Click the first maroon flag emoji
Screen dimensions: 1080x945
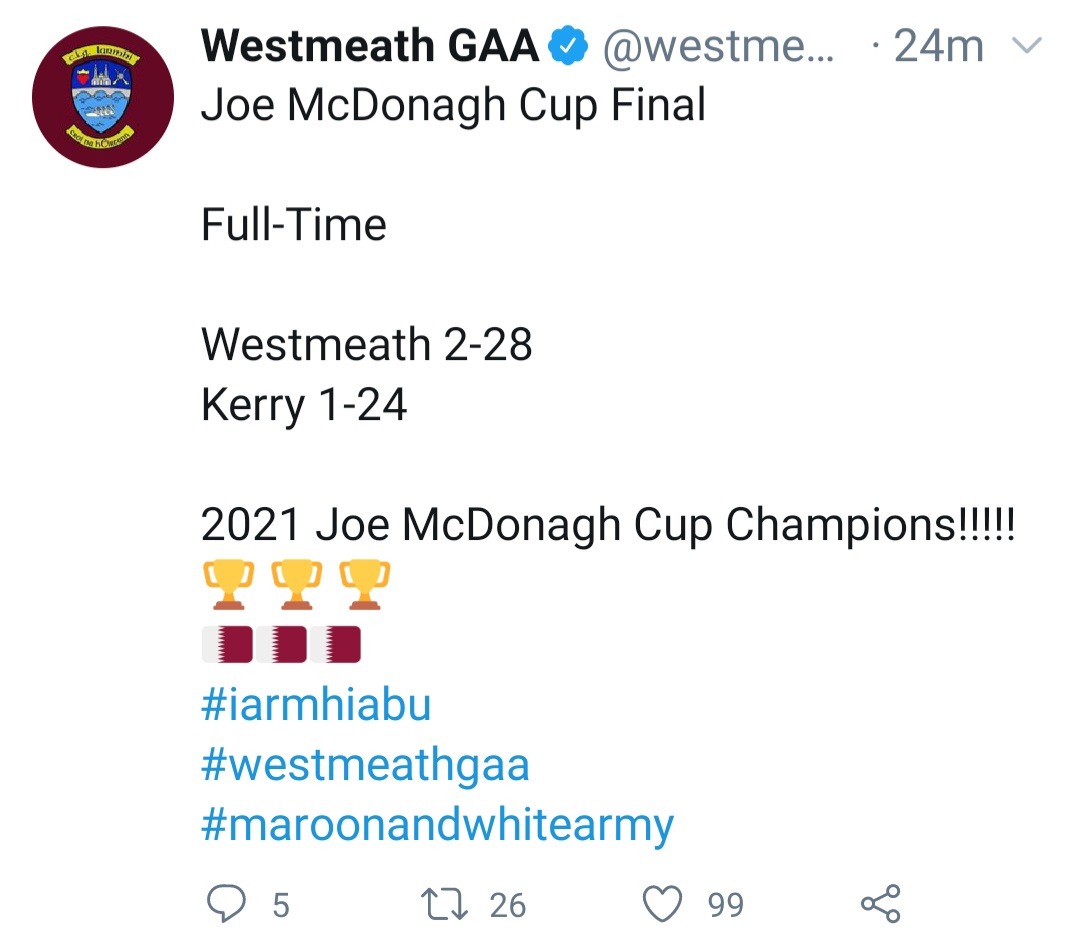[x=227, y=644]
